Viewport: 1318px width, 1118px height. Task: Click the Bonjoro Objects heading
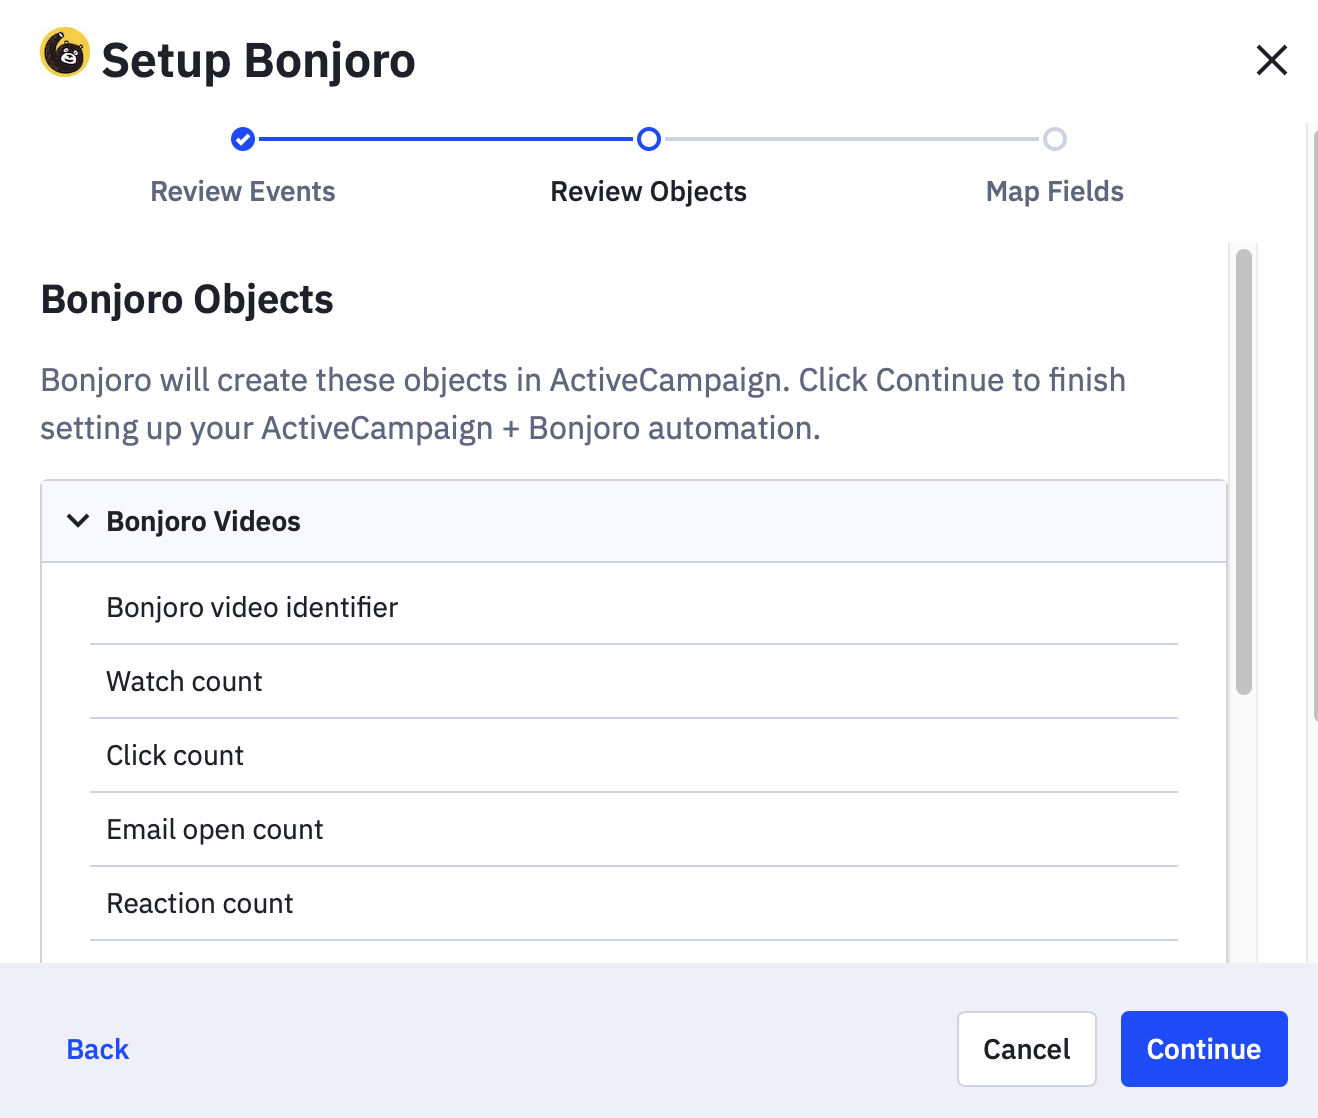pyautogui.click(x=187, y=300)
